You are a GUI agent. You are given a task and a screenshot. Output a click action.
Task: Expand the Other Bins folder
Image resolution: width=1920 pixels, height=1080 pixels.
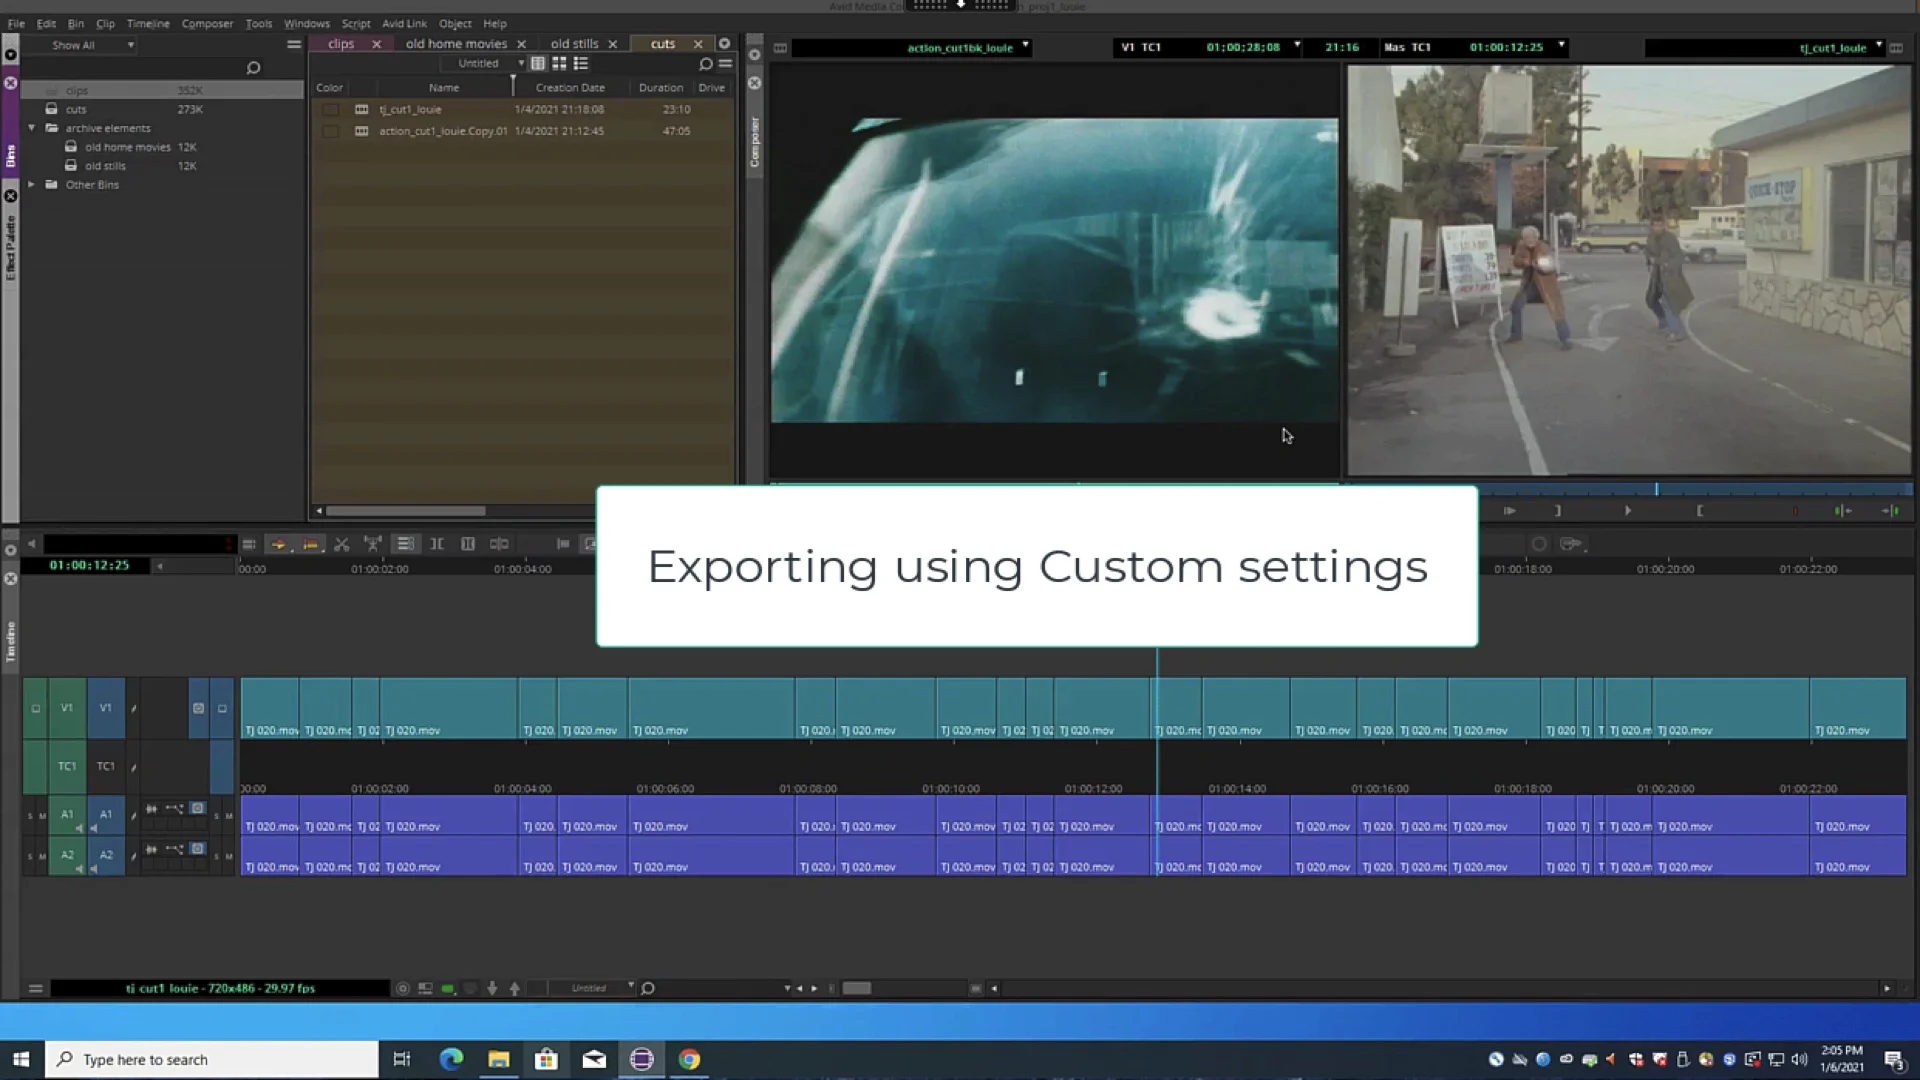[x=32, y=185]
